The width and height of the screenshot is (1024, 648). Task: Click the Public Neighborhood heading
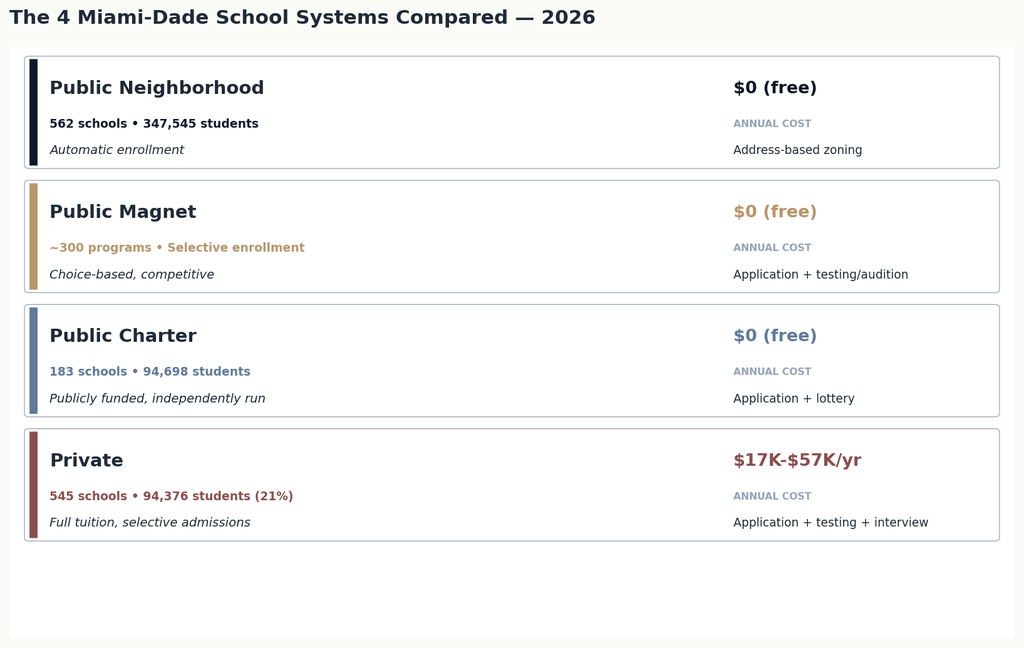[x=157, y=88]
